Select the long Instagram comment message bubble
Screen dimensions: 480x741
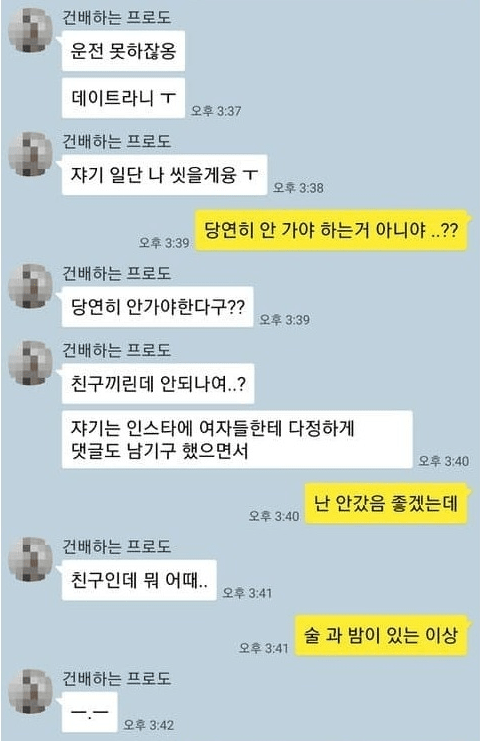[x=237, y=439]
